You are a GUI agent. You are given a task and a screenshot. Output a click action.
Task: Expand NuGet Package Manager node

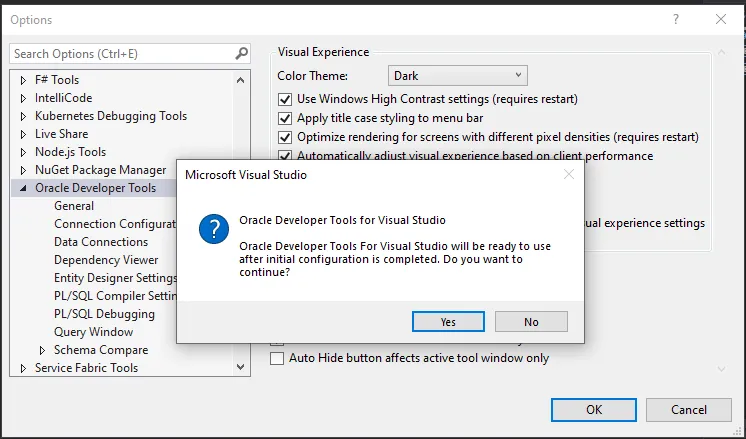[23, 170]
